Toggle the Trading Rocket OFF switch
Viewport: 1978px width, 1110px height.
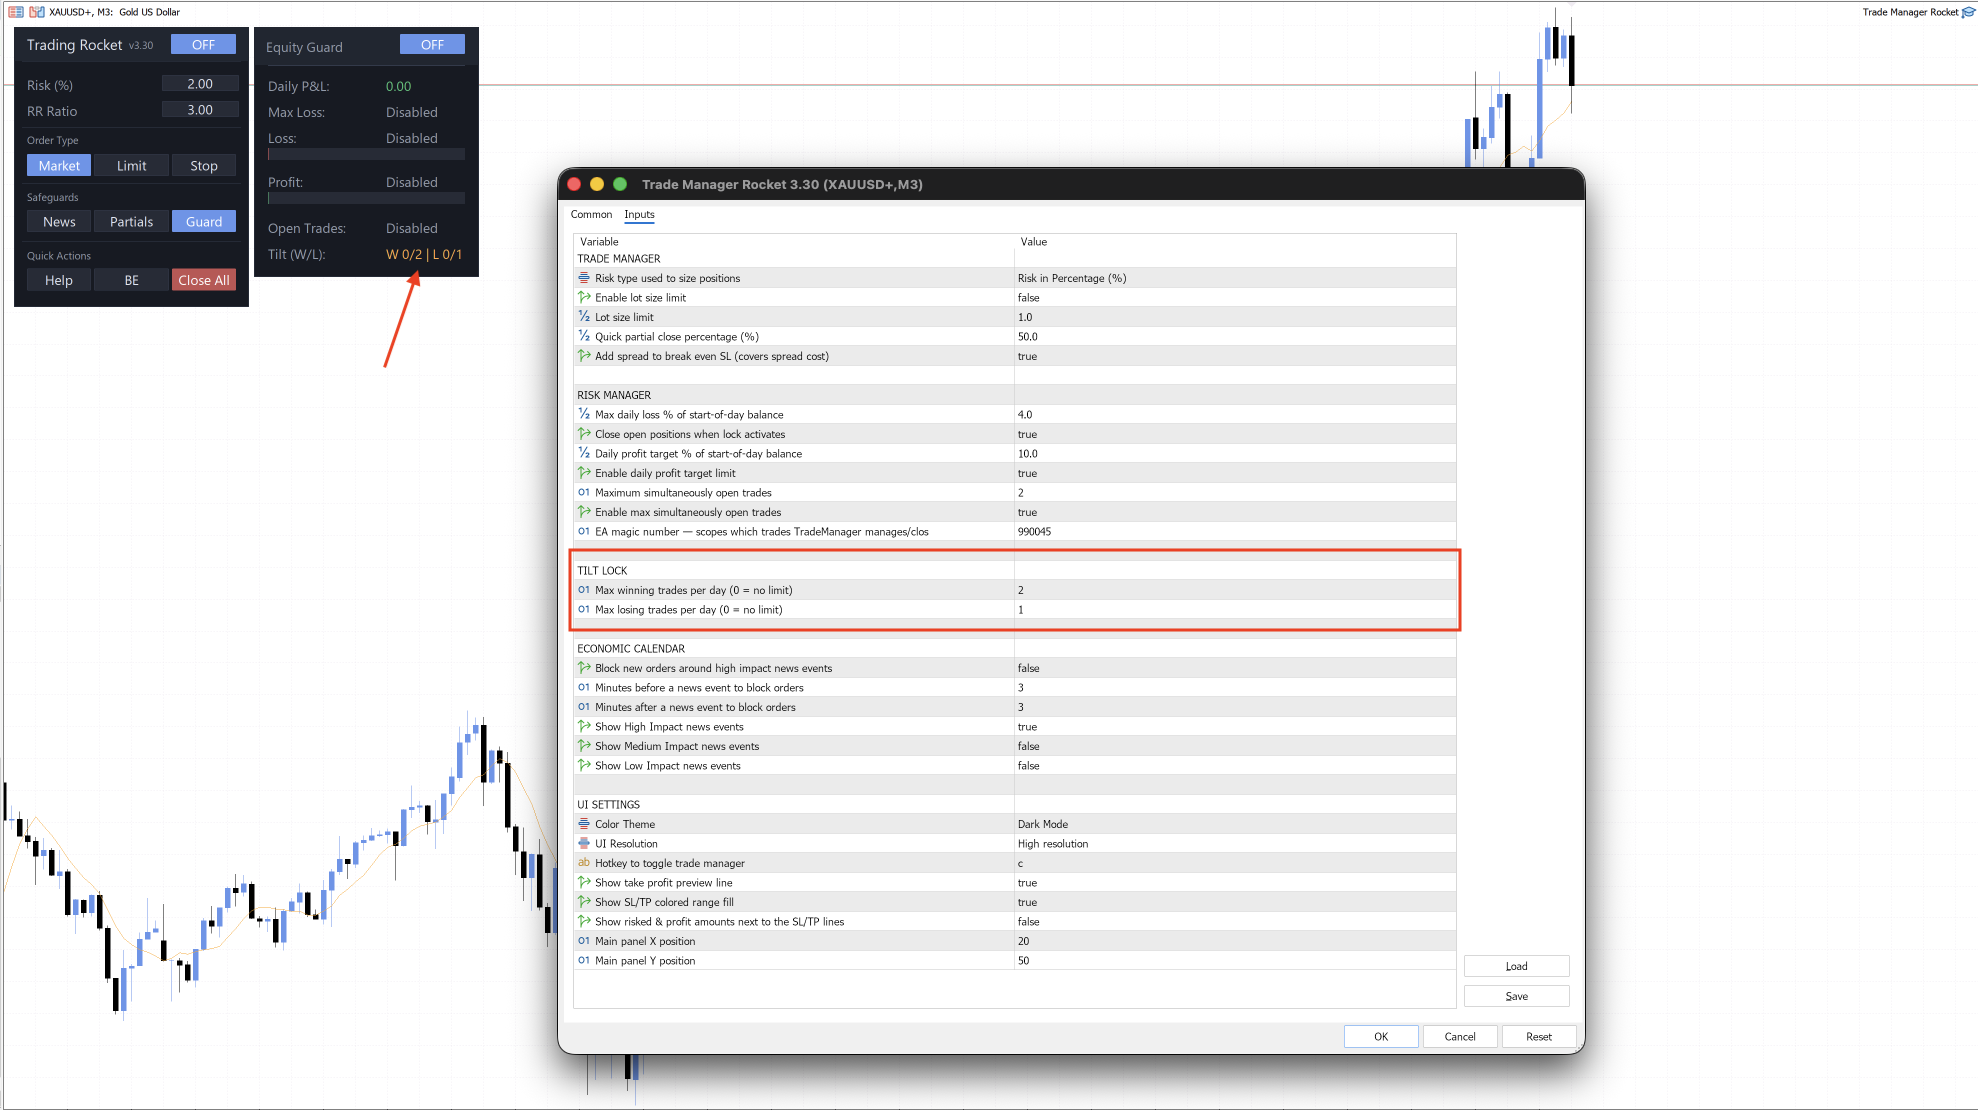tap(203, 45)
